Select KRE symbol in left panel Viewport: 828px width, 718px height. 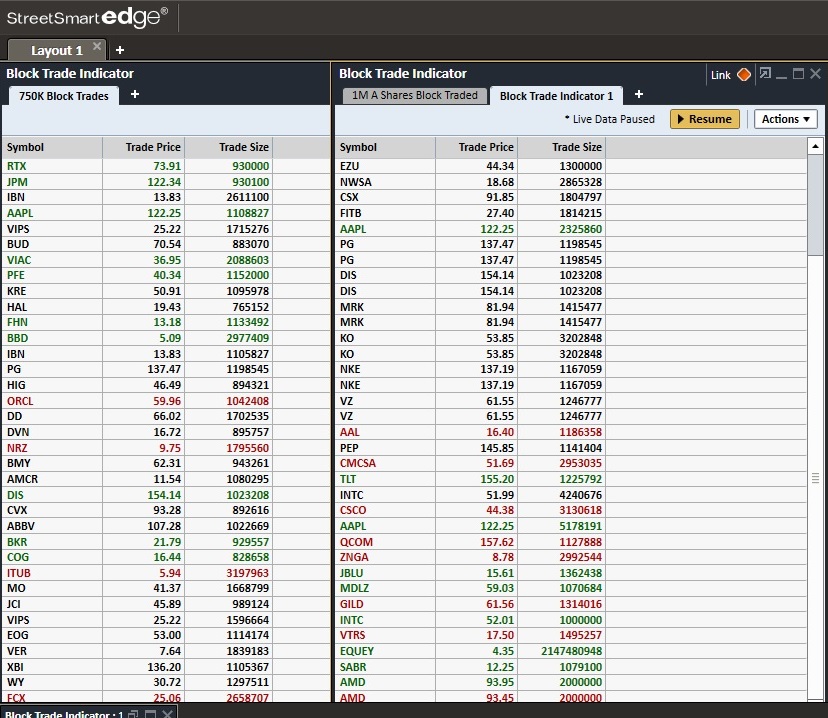click(x=16, y=291)
